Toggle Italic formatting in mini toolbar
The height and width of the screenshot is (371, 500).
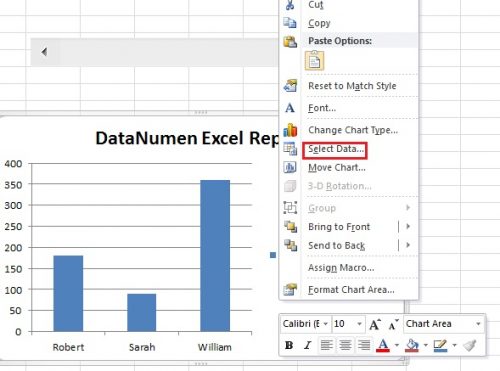coord(308,345)
